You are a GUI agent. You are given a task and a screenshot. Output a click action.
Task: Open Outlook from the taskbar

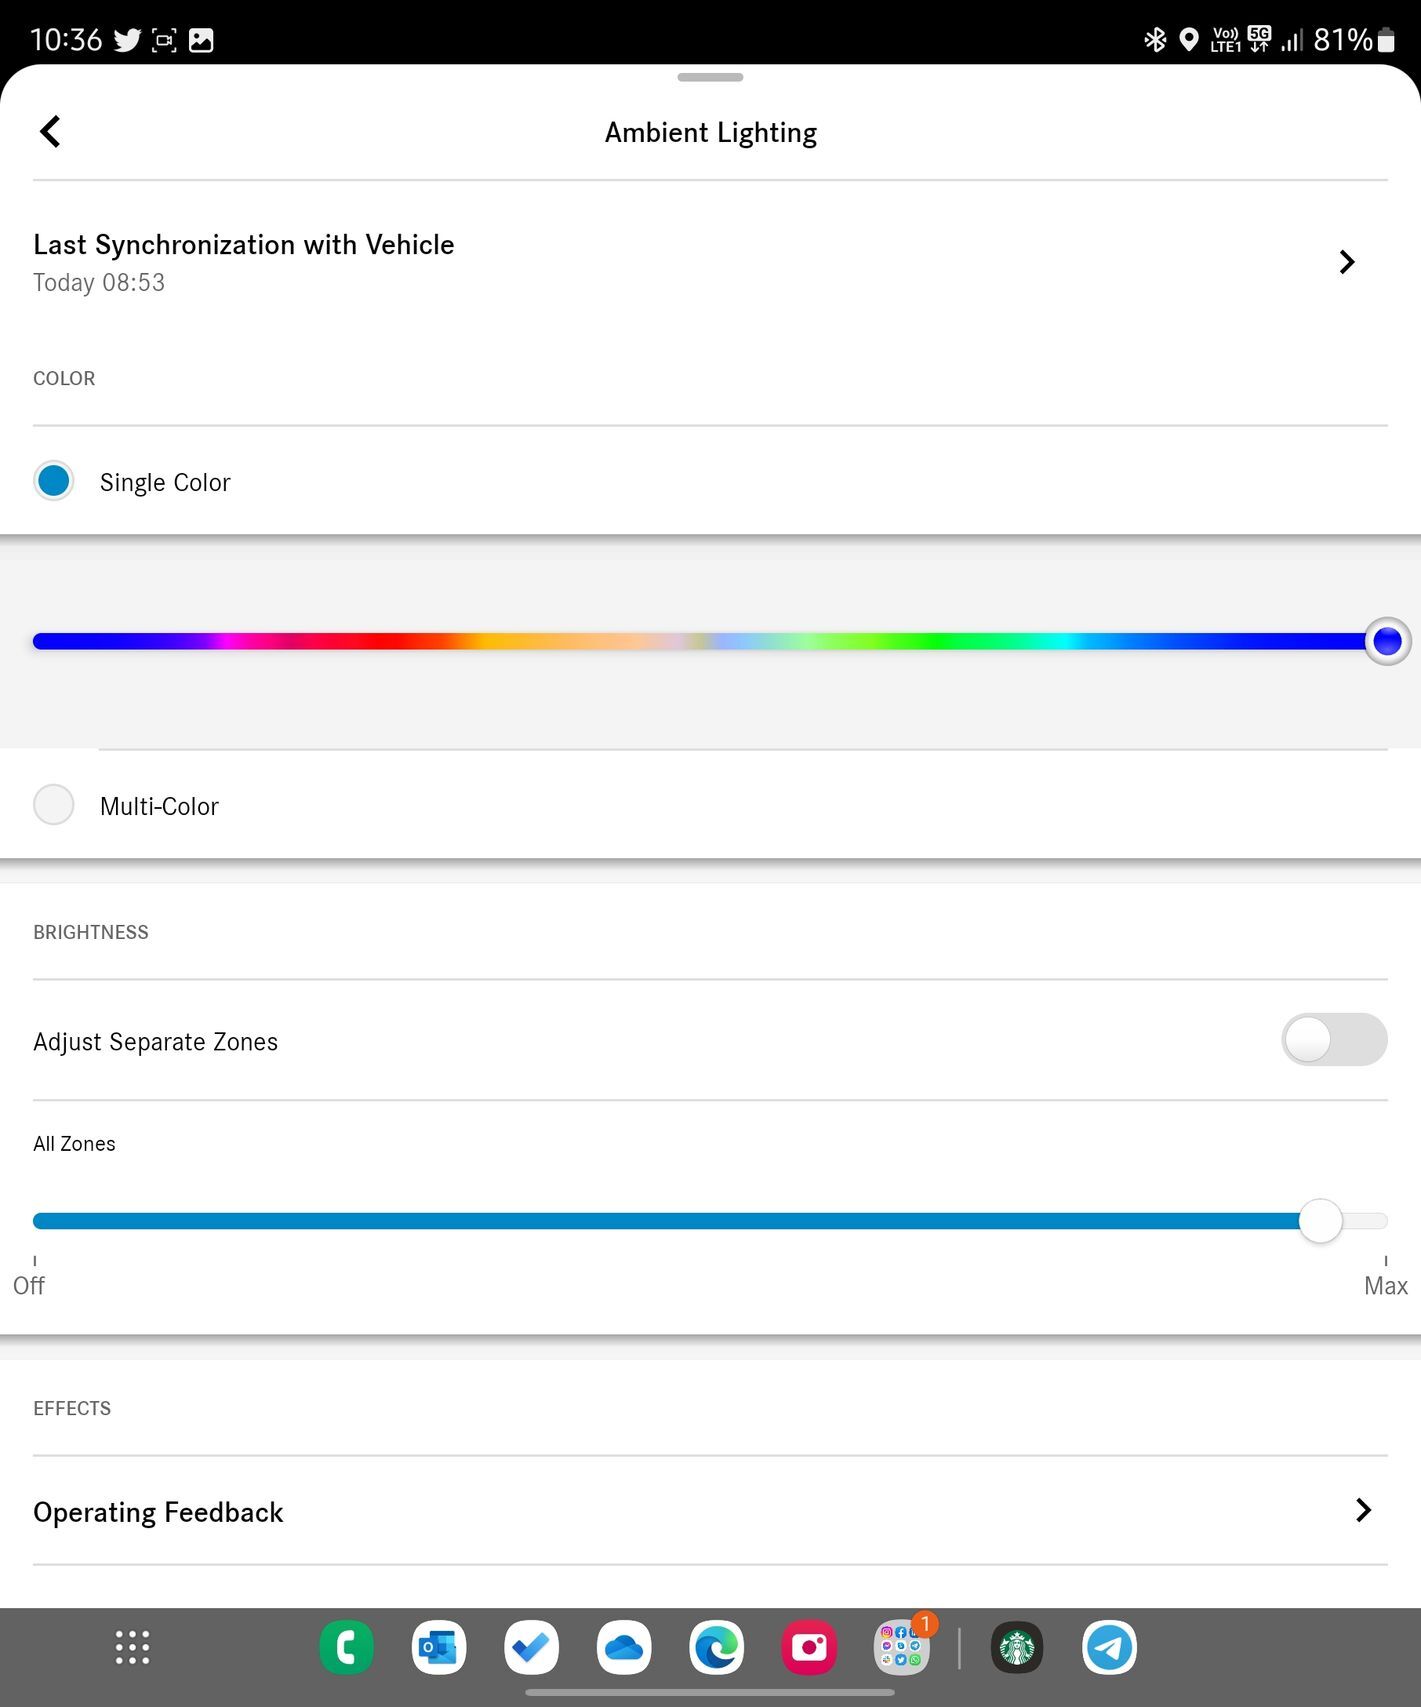[x=439, y=1647]
